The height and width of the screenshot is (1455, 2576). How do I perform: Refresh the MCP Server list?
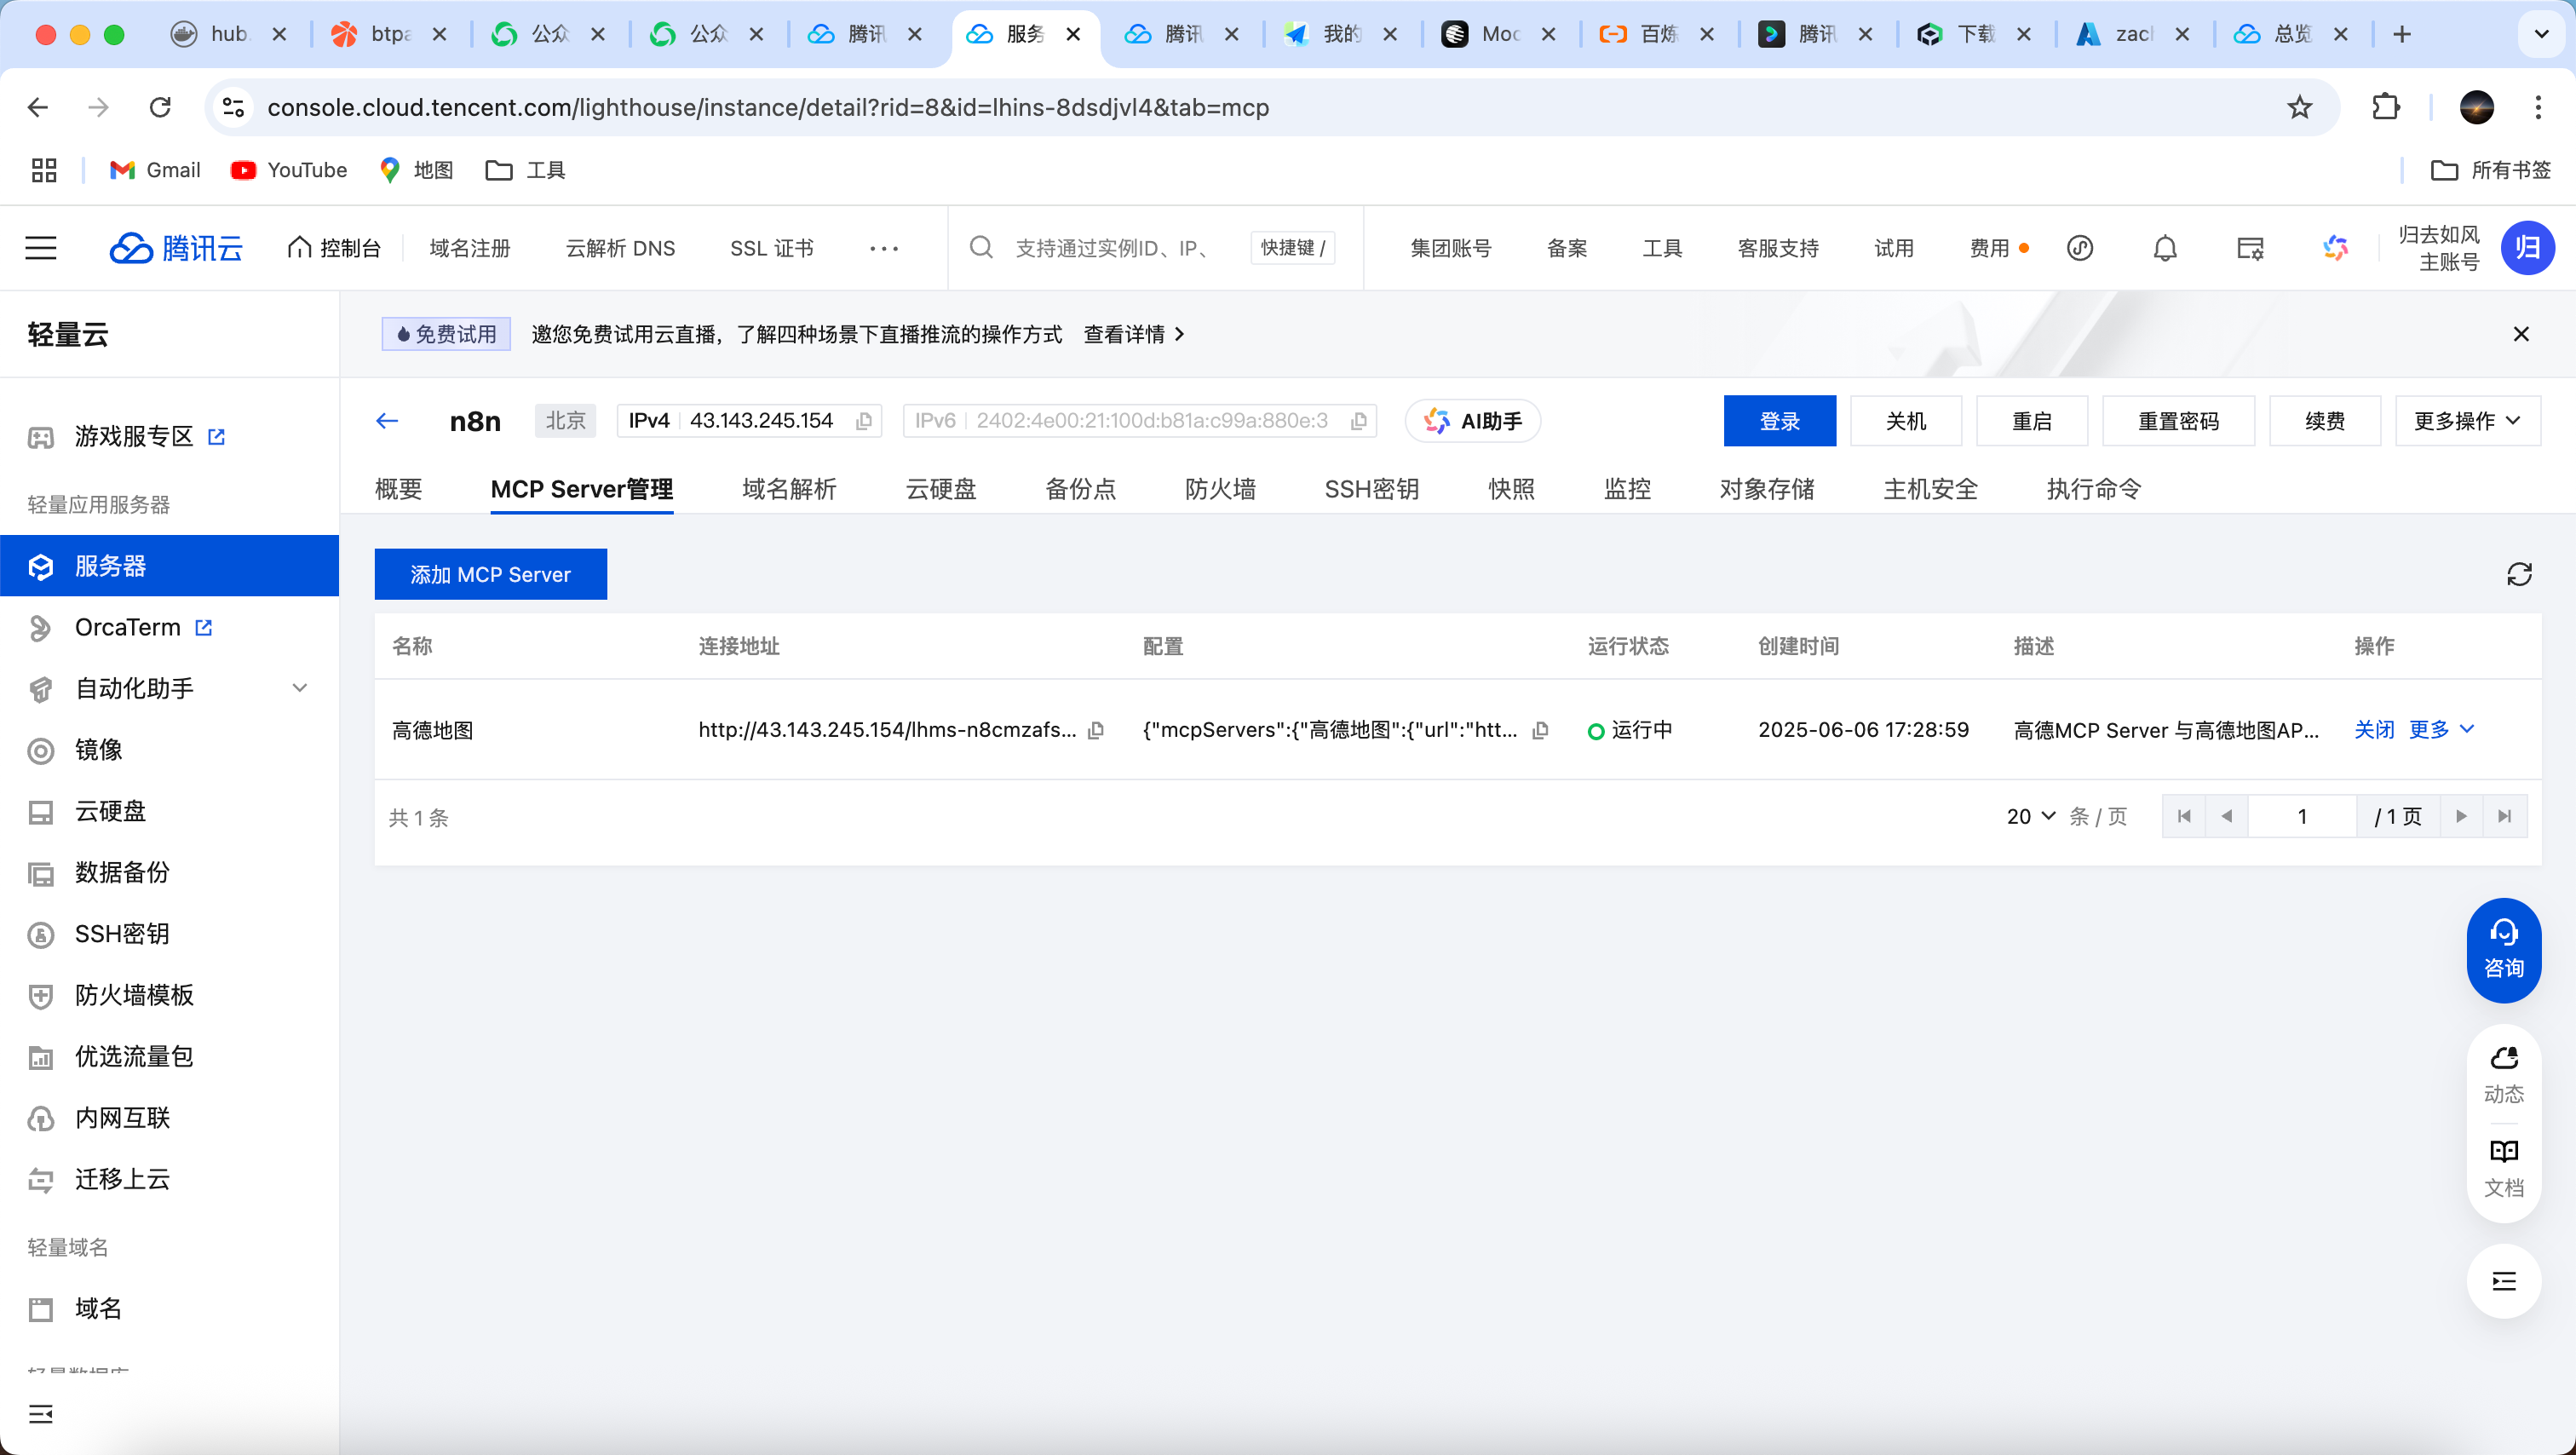point(2519,574)
